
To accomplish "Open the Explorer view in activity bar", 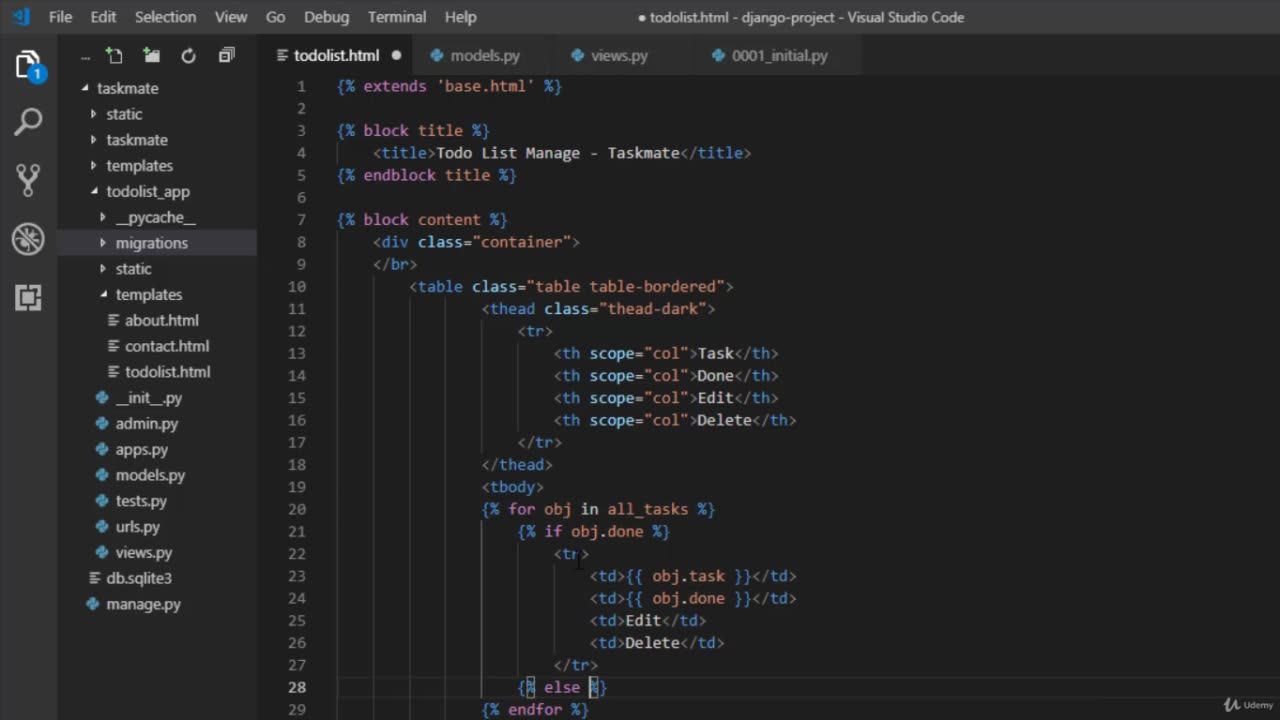I will click(28, 66).
